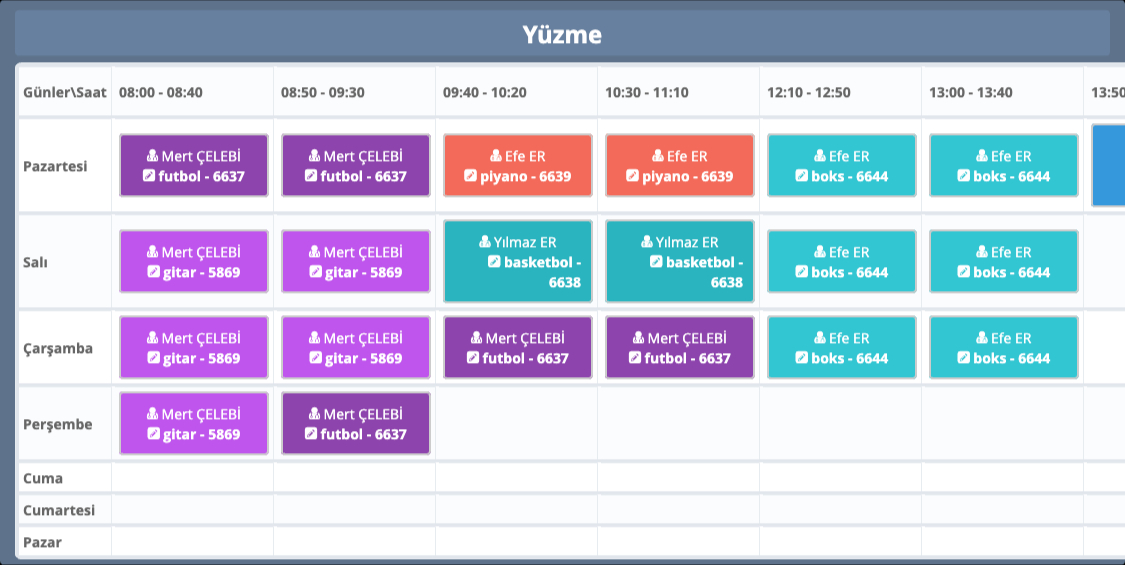Open Pazartesi 10:30 piyano lesson card
The width and height of the screenshot is (1125, 565).
click(x=680, y=166)
